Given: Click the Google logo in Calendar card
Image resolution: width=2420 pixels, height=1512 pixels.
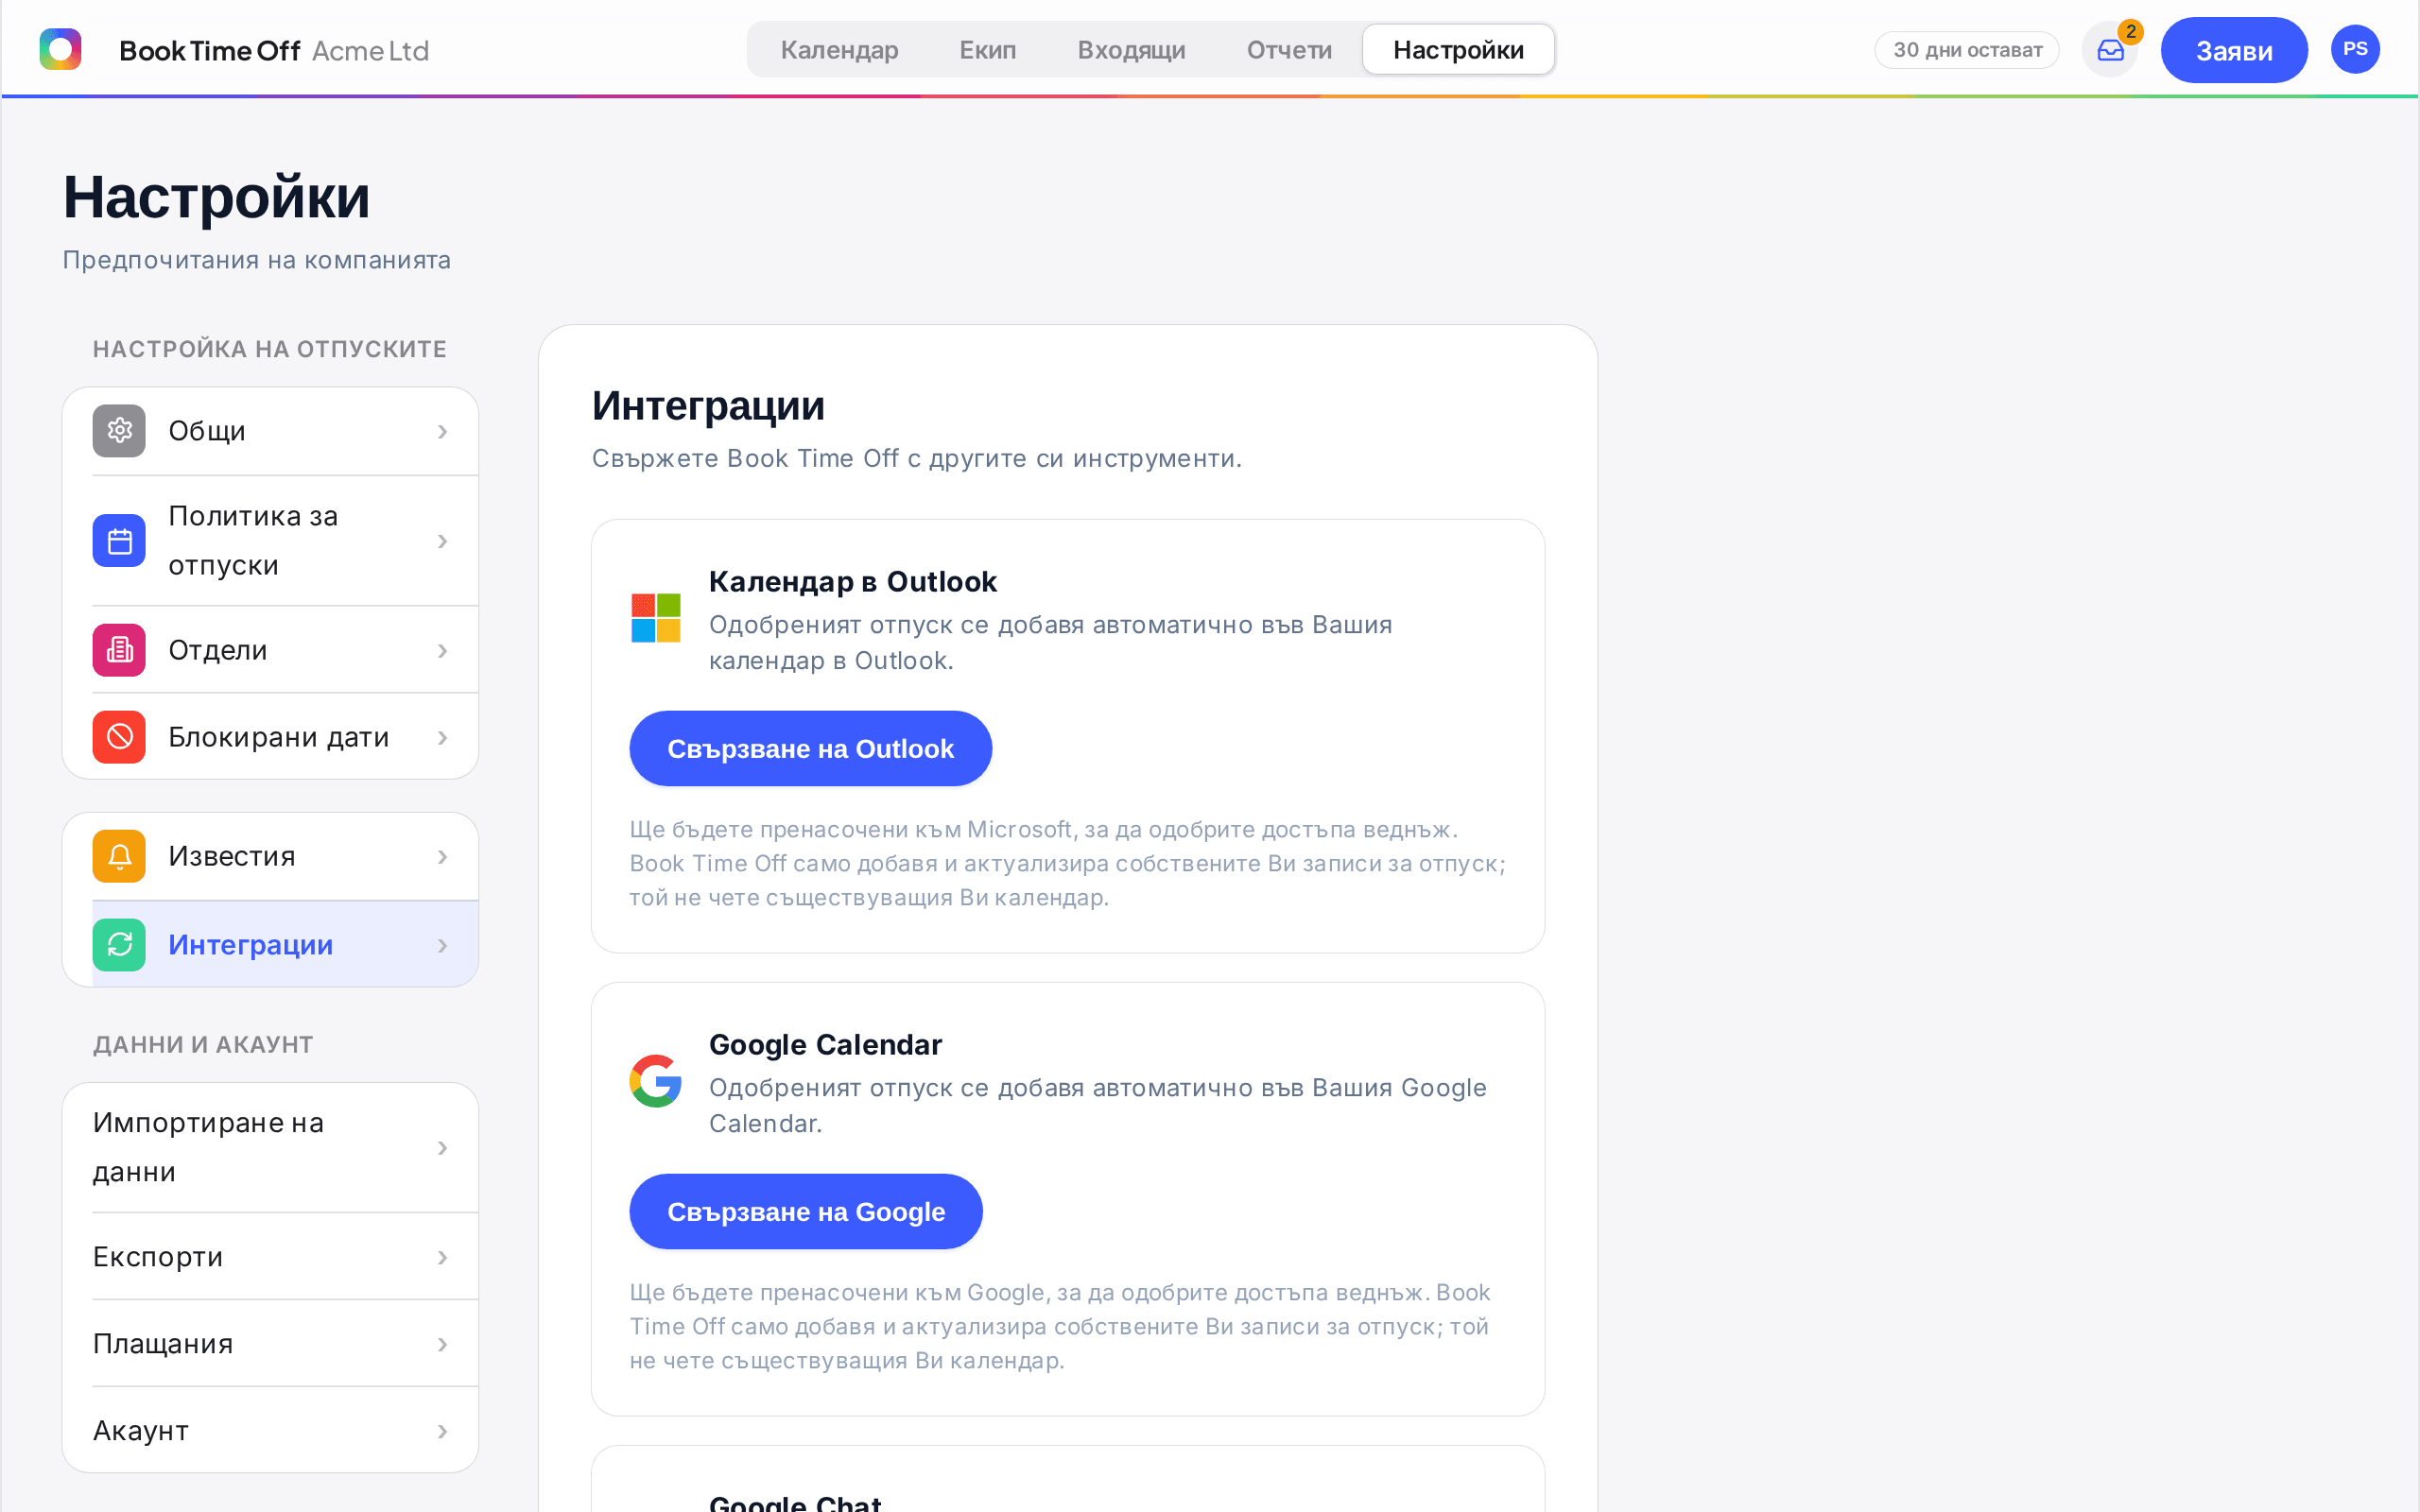Looking at the screenshot, I should 656,1081.
